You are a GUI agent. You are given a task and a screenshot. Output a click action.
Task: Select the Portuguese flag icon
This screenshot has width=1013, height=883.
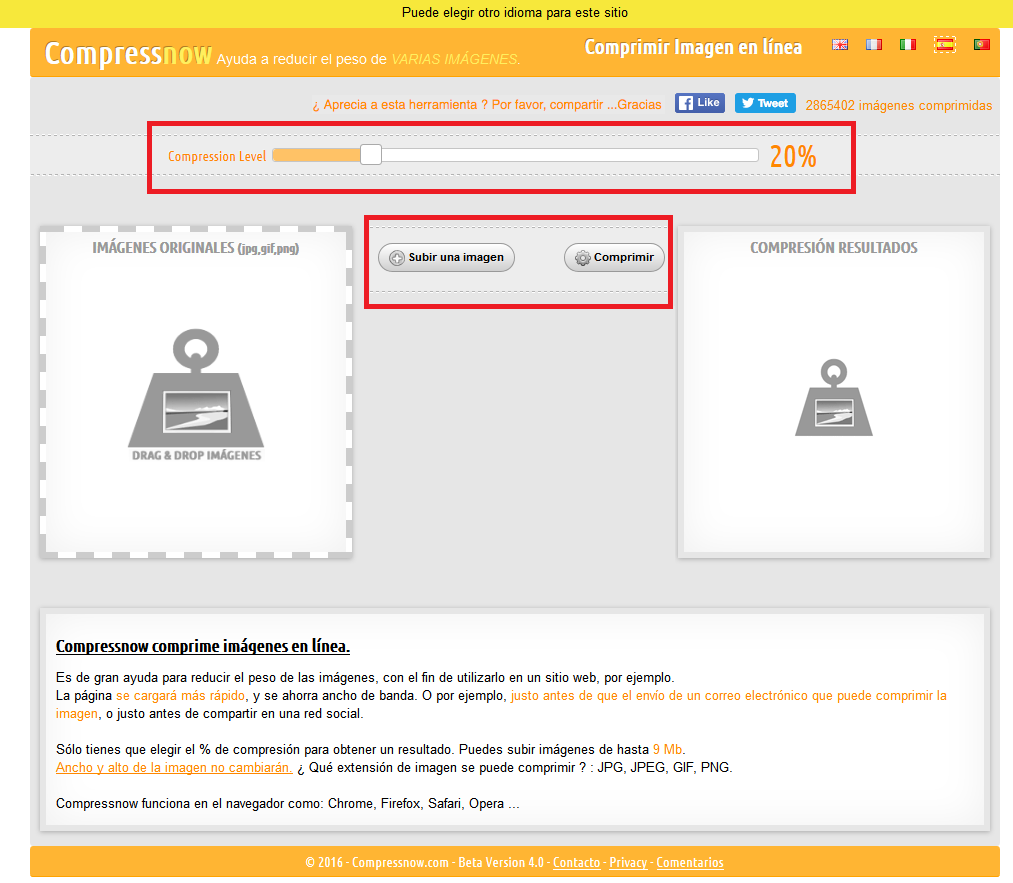click(981, 44)
